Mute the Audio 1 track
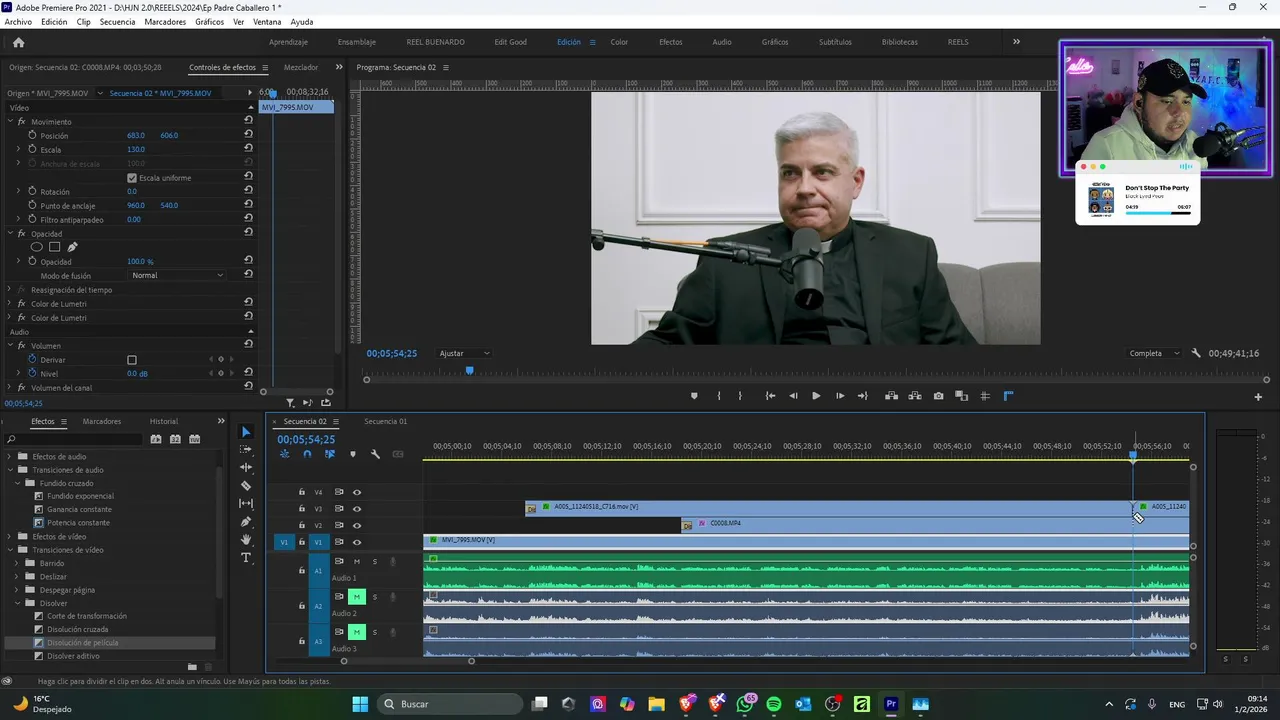1280x720 pixels. pos(356,562)
